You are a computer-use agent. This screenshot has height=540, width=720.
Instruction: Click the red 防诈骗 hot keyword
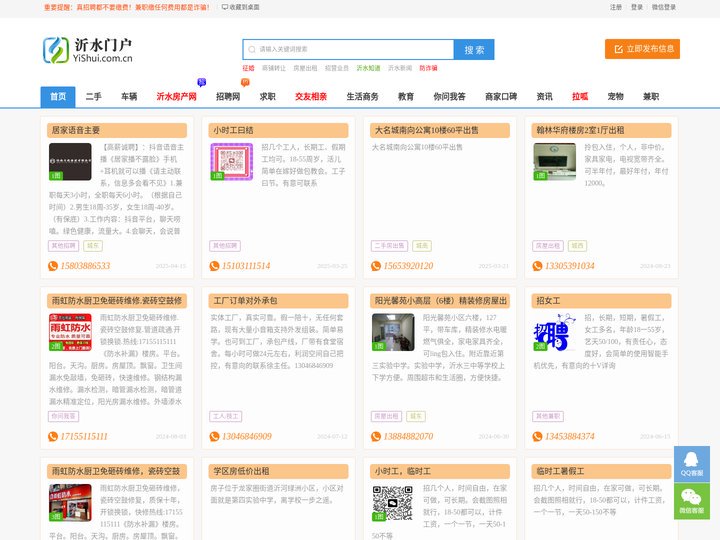(x=428, y=68)
